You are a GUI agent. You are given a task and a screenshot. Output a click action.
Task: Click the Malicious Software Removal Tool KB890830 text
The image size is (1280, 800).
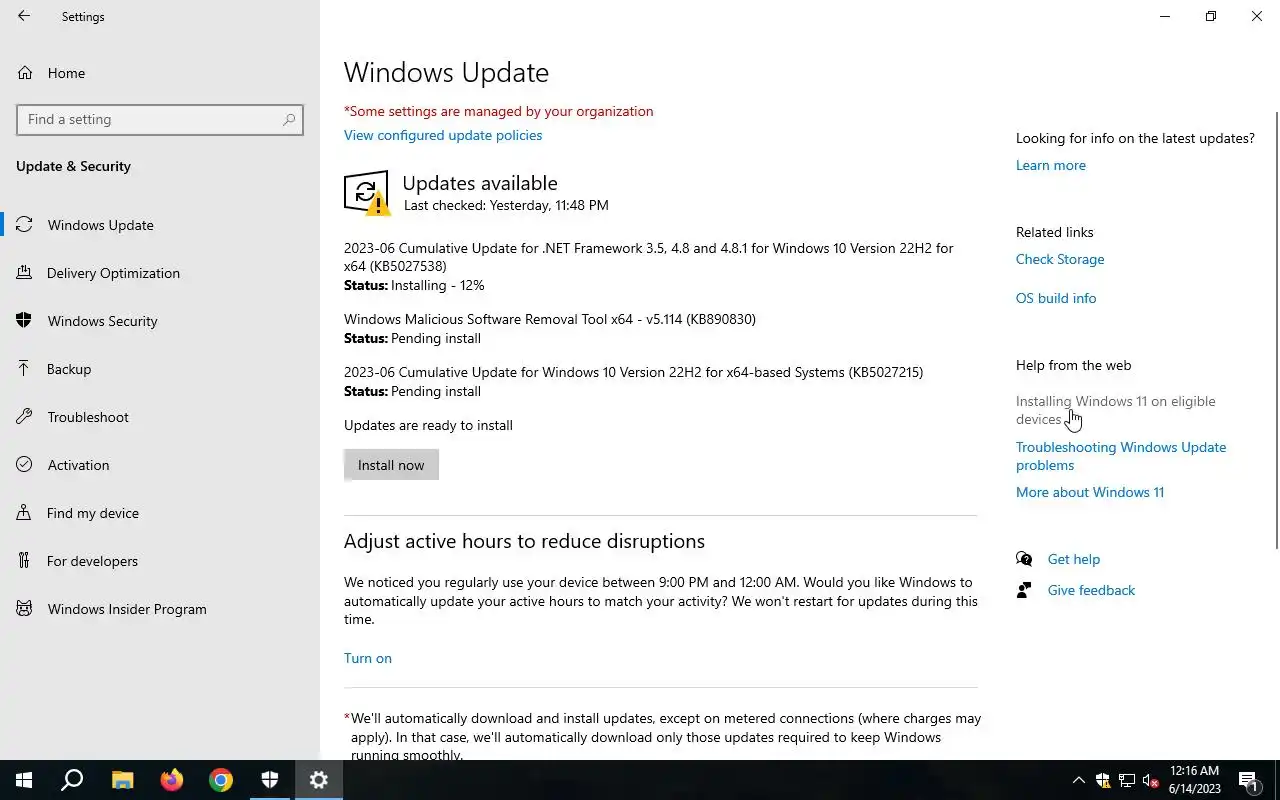(x=550, y=319)
